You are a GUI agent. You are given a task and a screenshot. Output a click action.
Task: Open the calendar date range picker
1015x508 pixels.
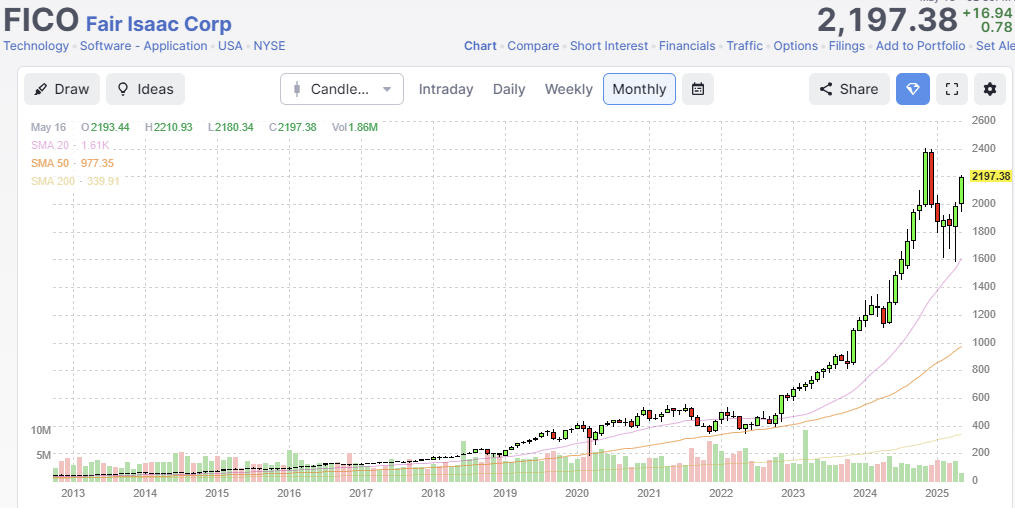click(x=698, y=89)
